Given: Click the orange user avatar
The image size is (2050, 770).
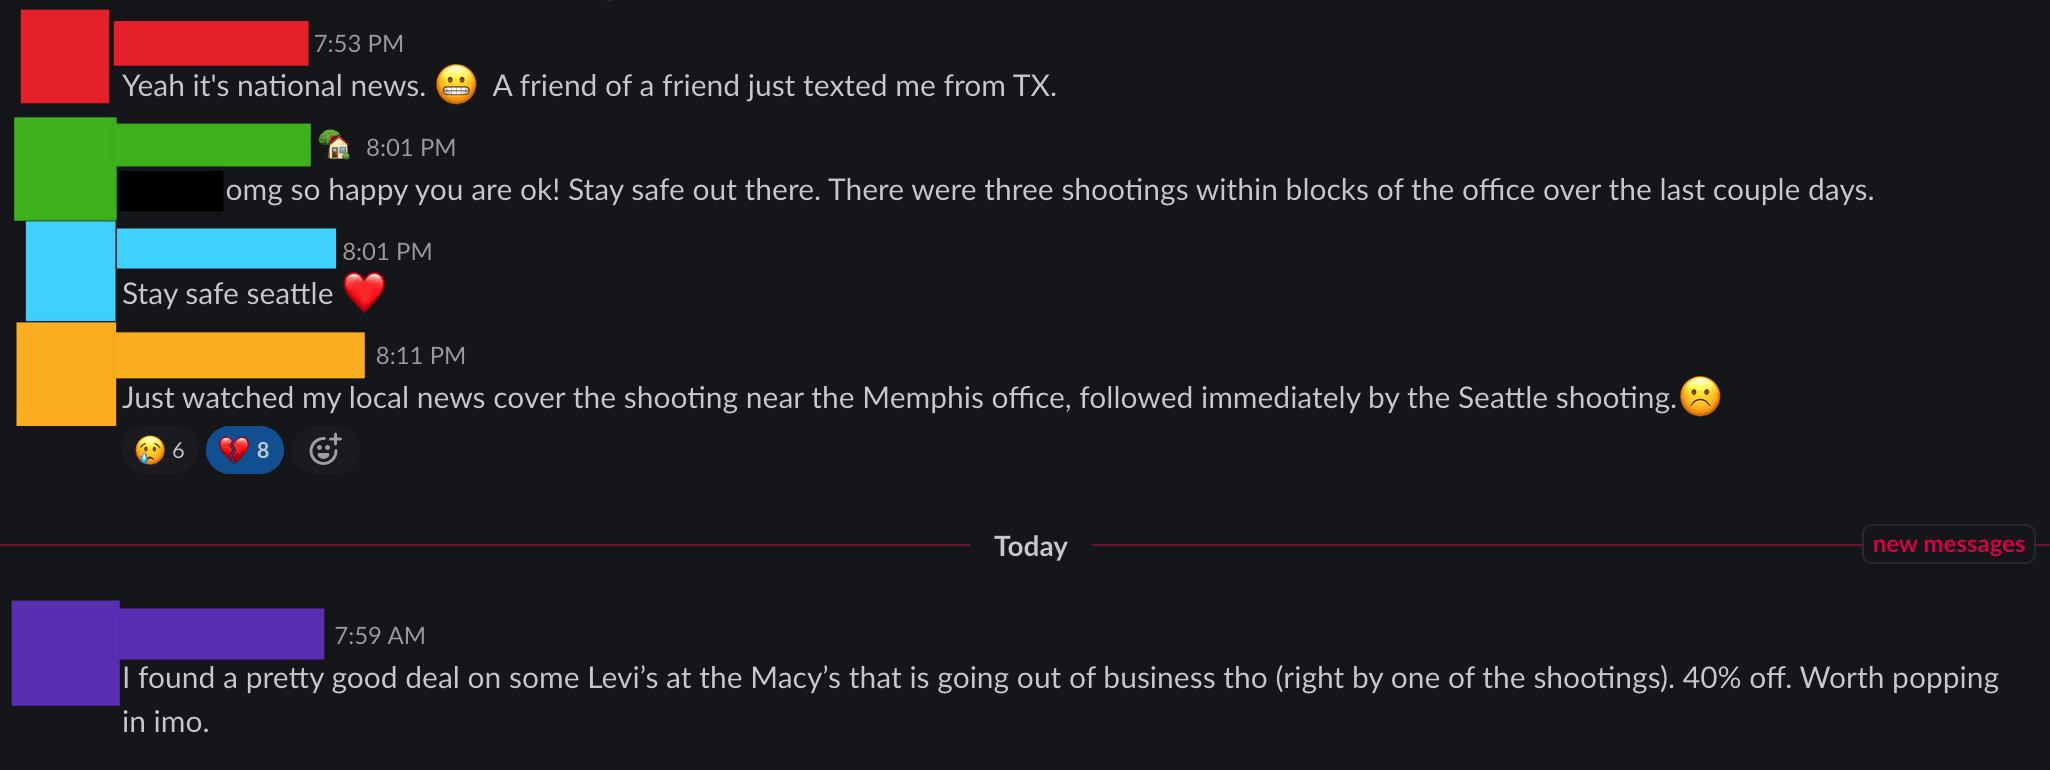Looking at the screenshot, I should pyautogui.click(x=66, y=374).
